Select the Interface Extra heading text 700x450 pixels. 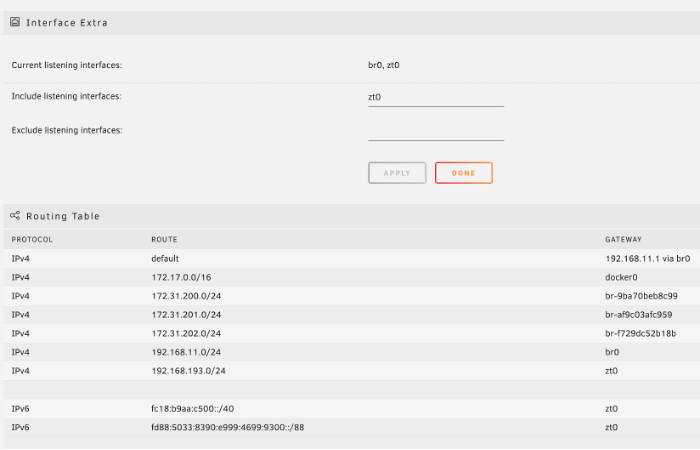tap(67, 23)
